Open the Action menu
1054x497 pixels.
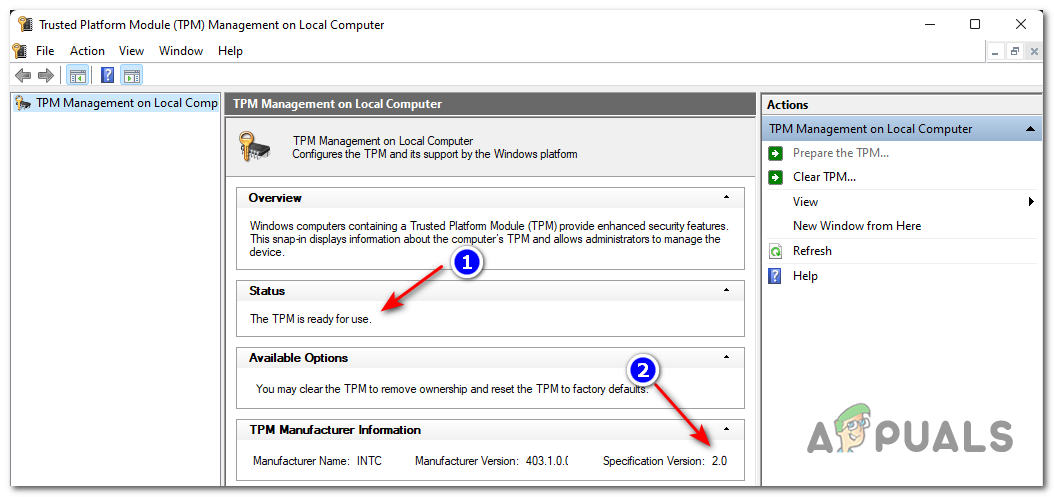click(x=87, y=50)
